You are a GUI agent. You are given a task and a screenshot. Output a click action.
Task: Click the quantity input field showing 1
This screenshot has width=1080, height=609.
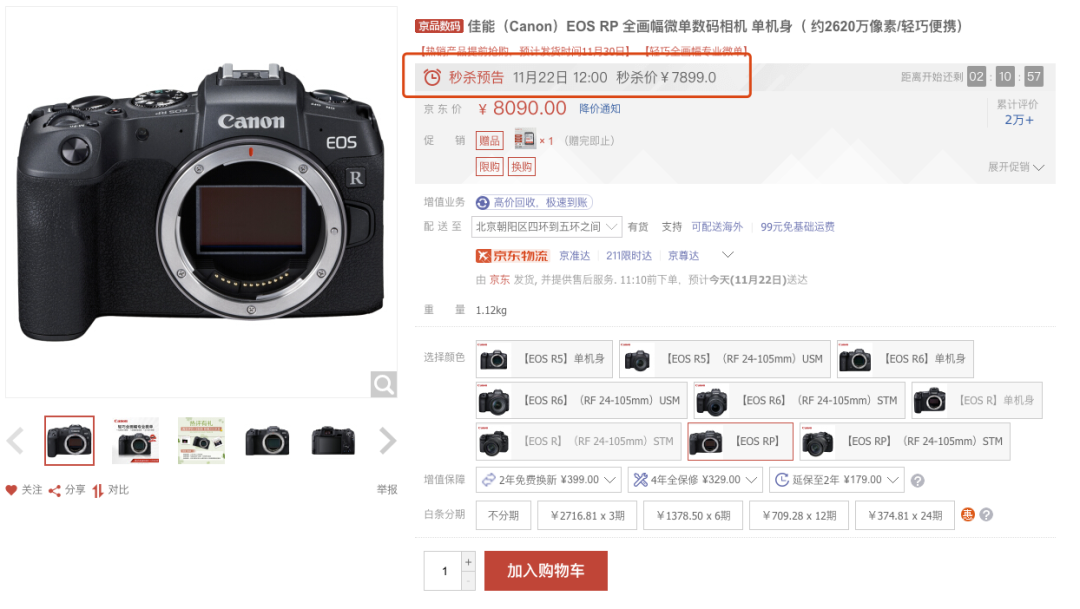click(443, 571)
